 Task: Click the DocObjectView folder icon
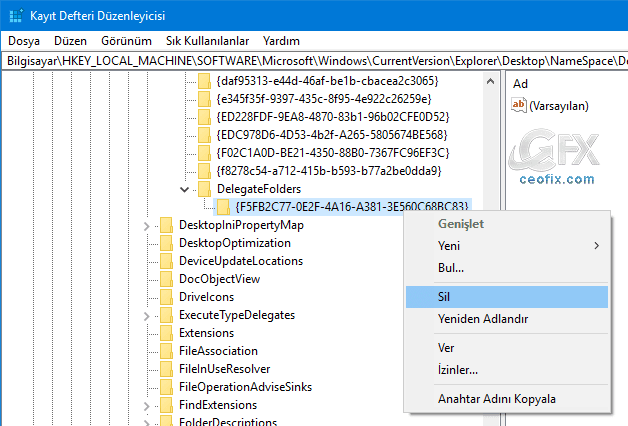pos(166,279)
